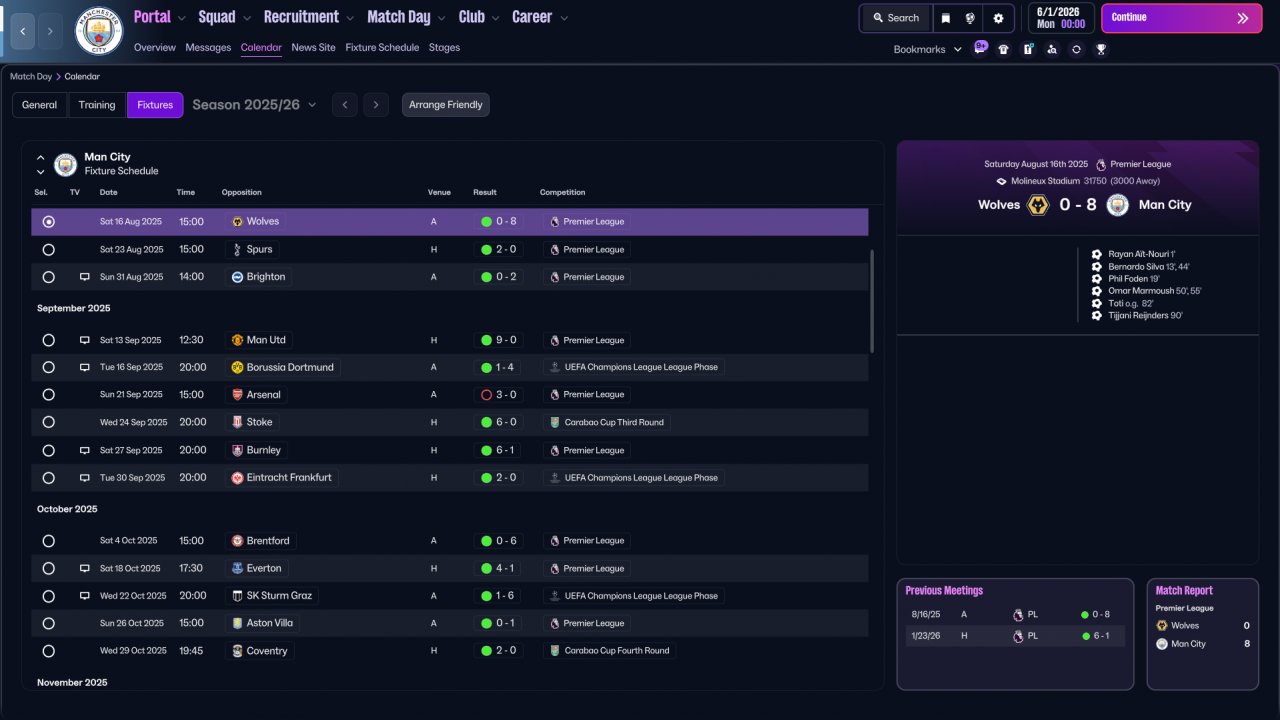This screenshot has width=1280, height=720.
Task: Open the Fixture Schedule subtab
Action: tap(382, 47)
